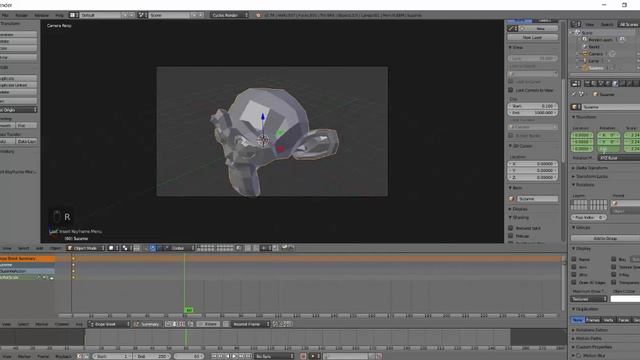This screenshot has height=360, width=640.
Task: Open the File menu
Action: [x=5, y=15]
